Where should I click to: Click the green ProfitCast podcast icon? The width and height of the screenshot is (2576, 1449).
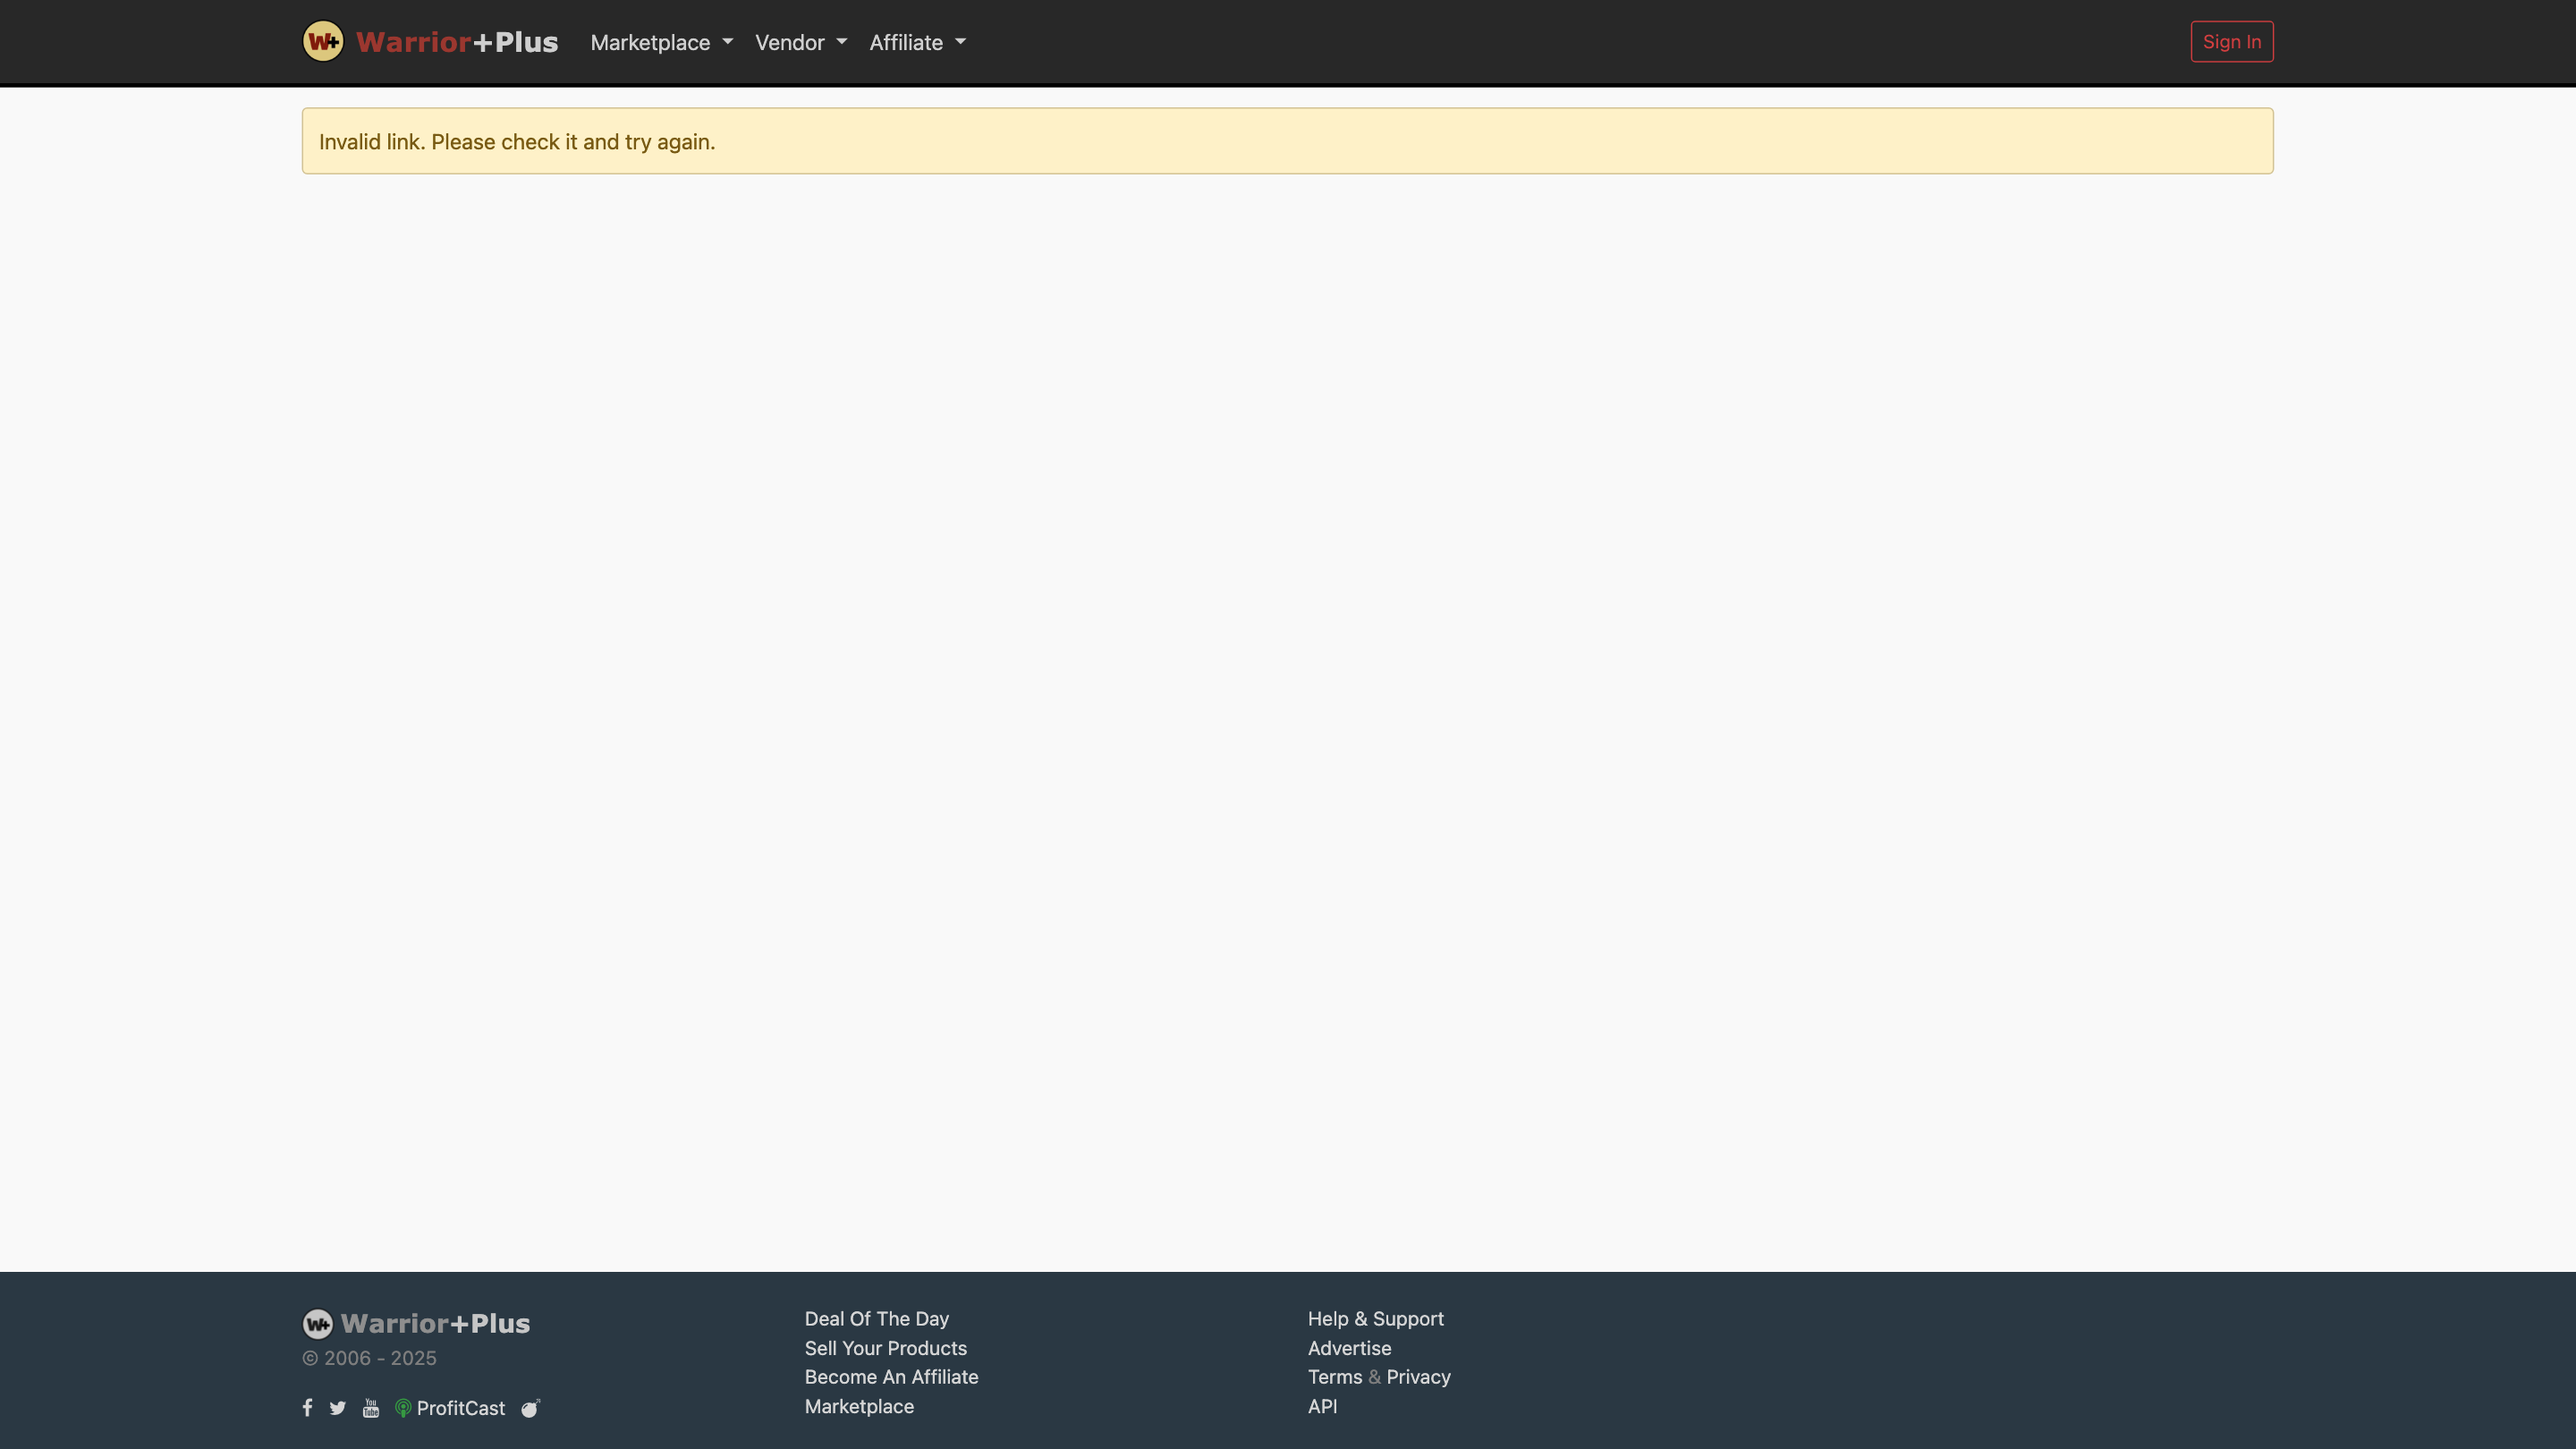[x=403, y=1407]
